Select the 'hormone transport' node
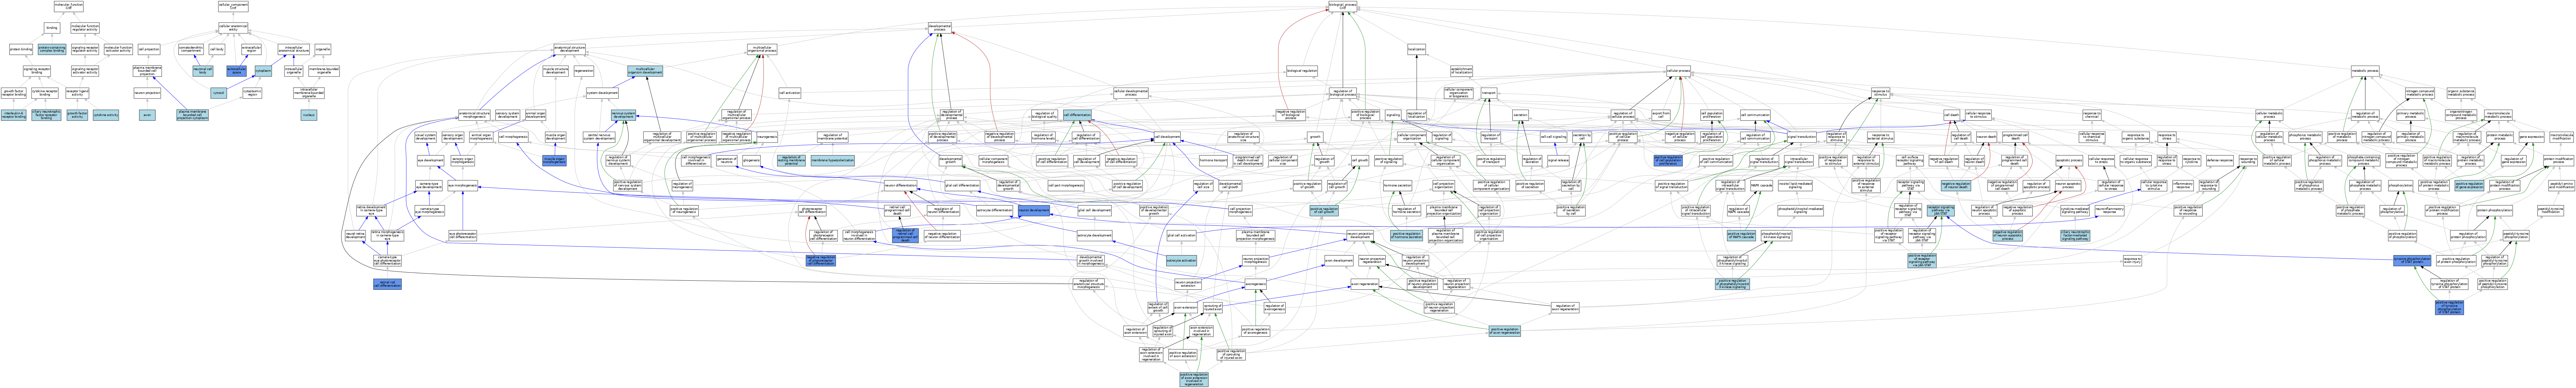Image resolution: width=2576 pixels, height=388 pixels. point(1214,160)
